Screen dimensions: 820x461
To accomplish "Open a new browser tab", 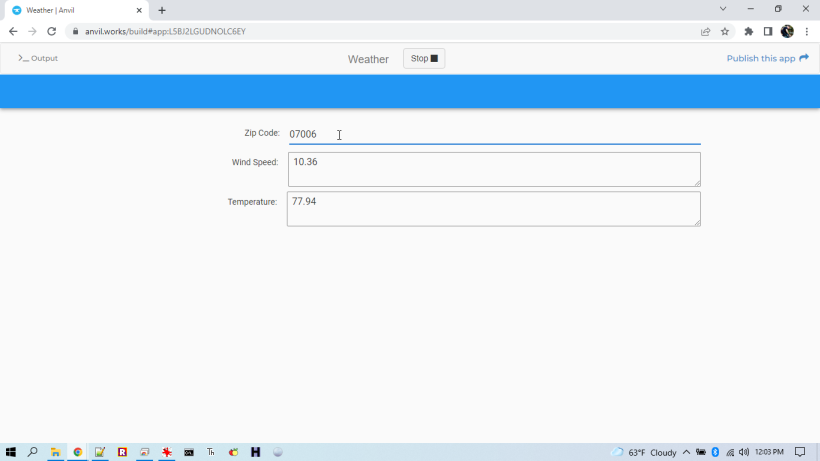I will pyautogui.click(x=162, y=10).
